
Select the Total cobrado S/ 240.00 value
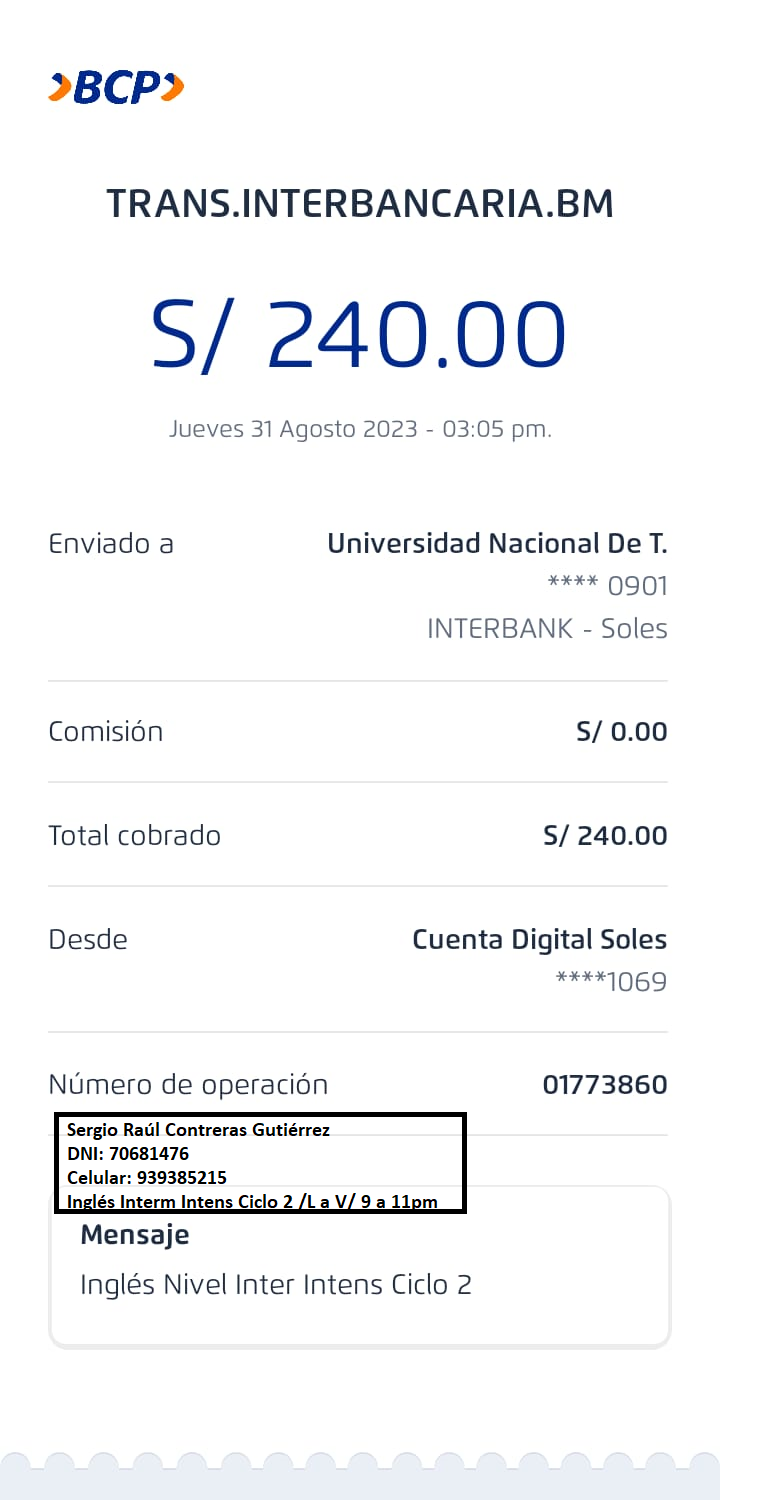pyautogui.click(x=605, y=836)
